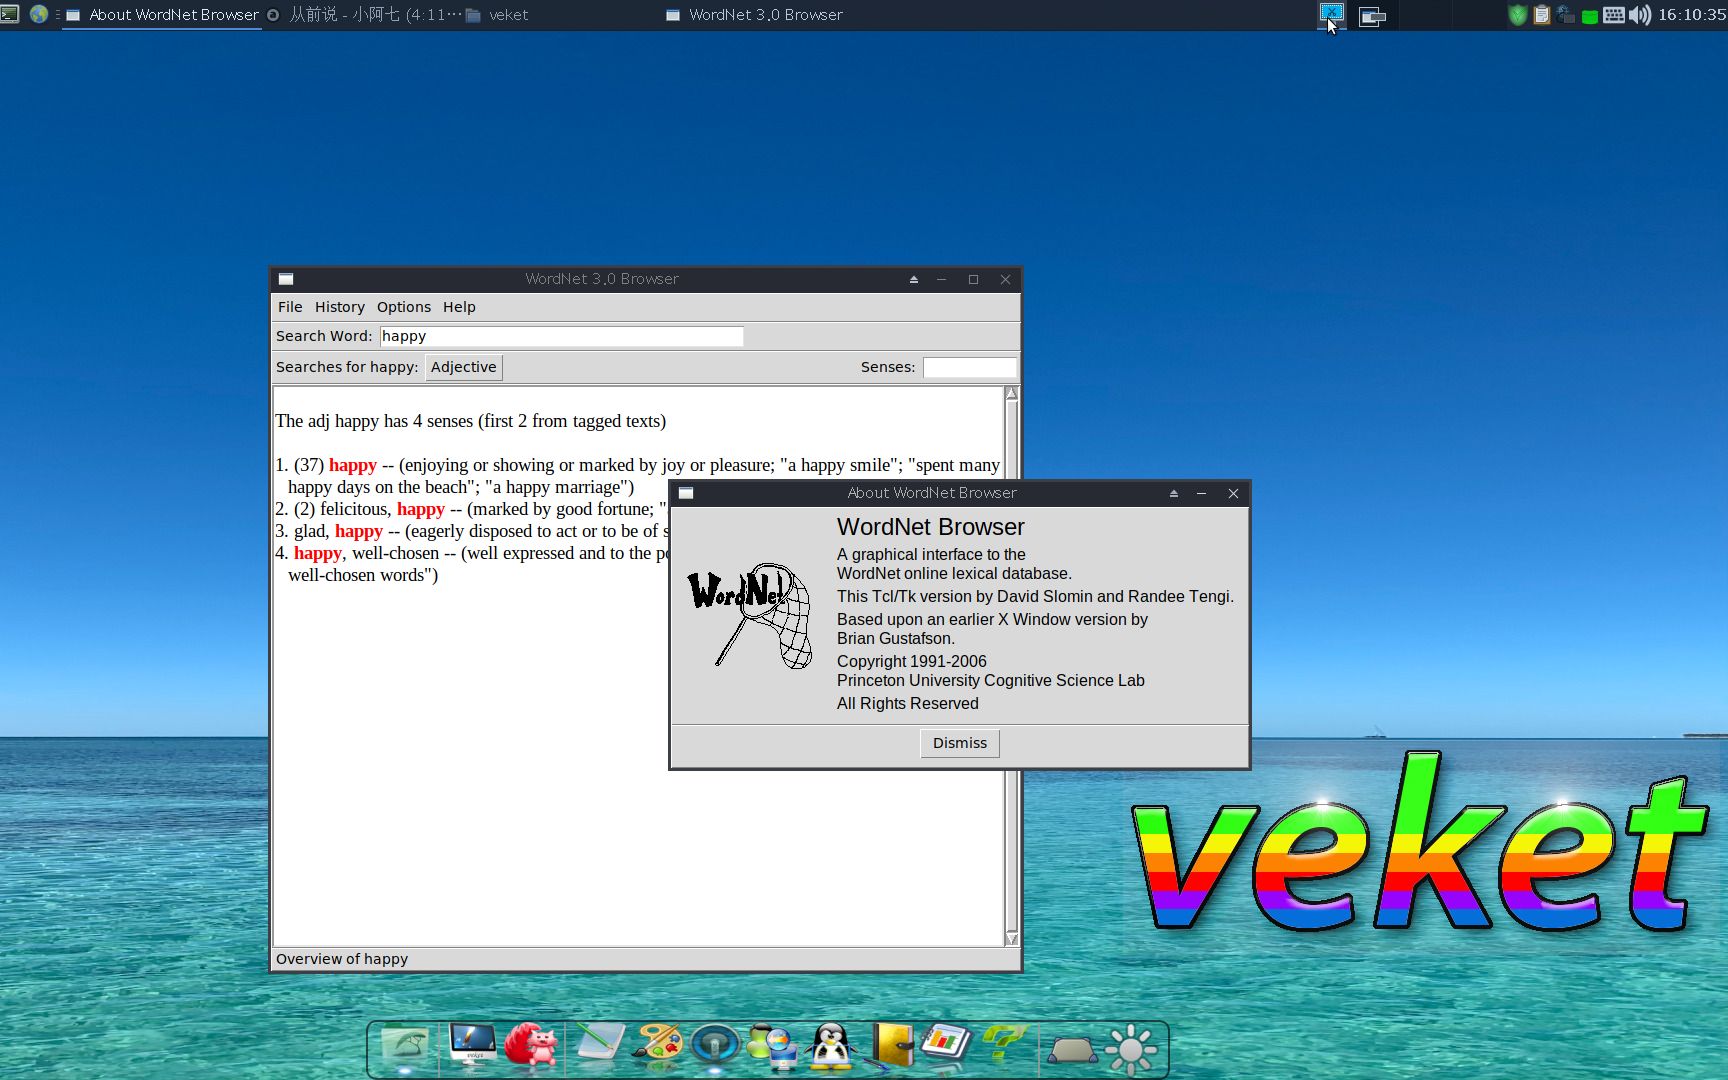The width and height of the screenshot is (1728, 1080).
Task: Launch the penguin dock icon
Action: pos(832,1047)
